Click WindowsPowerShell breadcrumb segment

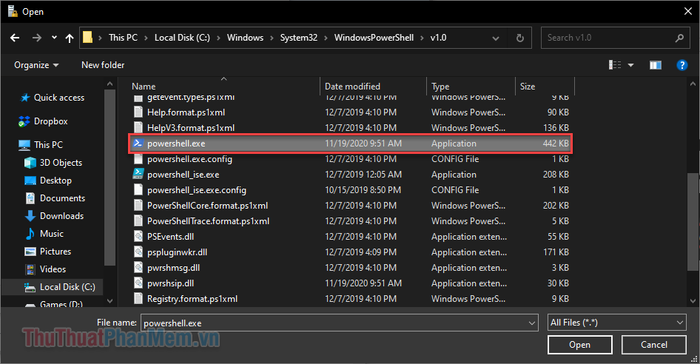(x=374, y=38)
